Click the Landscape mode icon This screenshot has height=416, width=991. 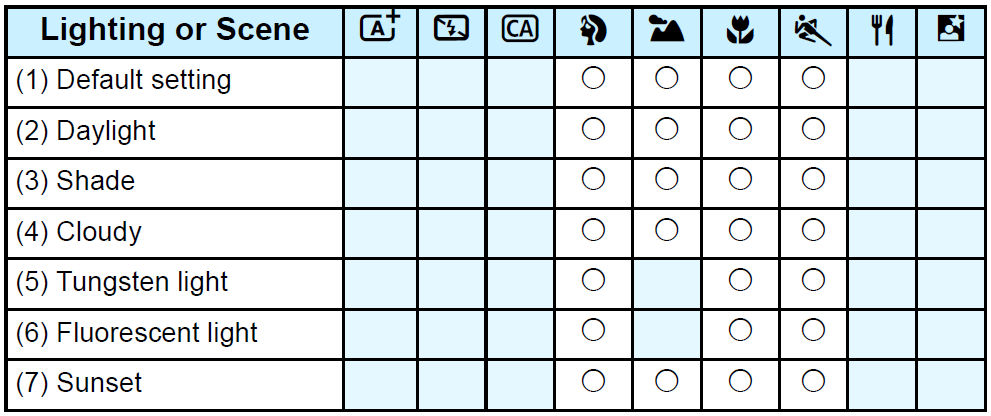click(666, 30)
